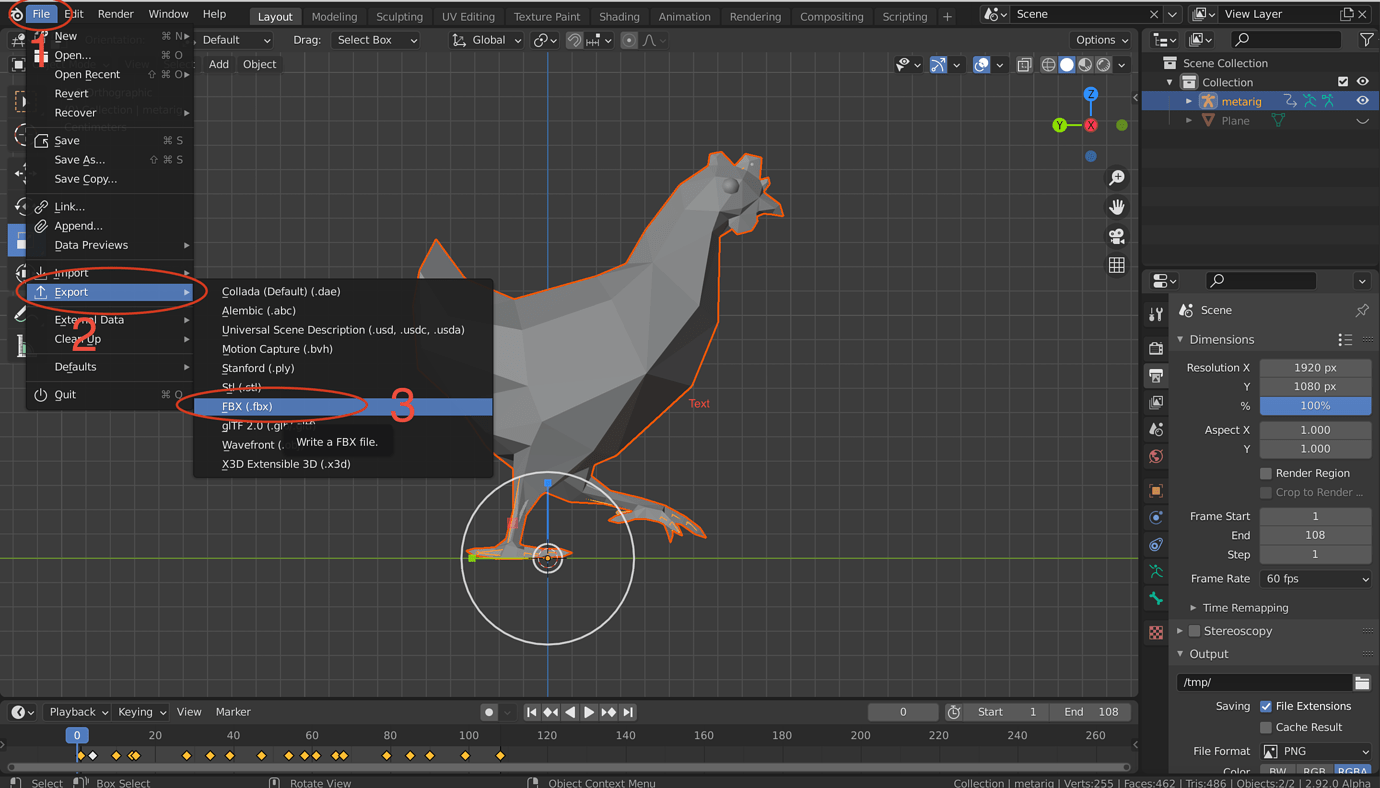Image resolution: width=1380 pixels, height=788 pixels.
Task: Switch to the Sculpting workspace tab
Action: click(x=399, y=16)
